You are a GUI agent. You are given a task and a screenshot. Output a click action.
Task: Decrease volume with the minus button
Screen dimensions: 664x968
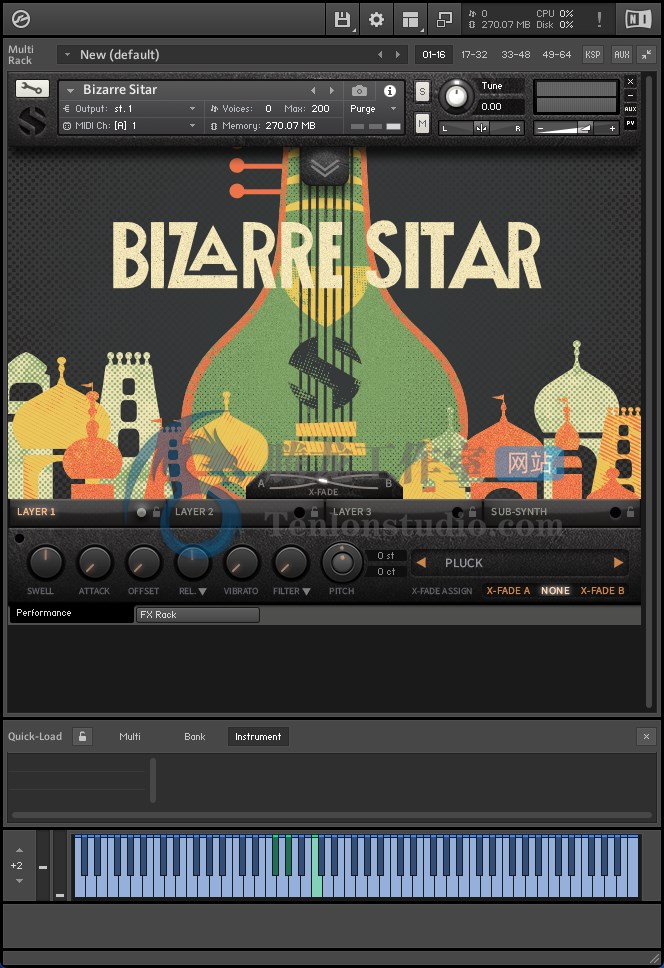tap(541, 128)
